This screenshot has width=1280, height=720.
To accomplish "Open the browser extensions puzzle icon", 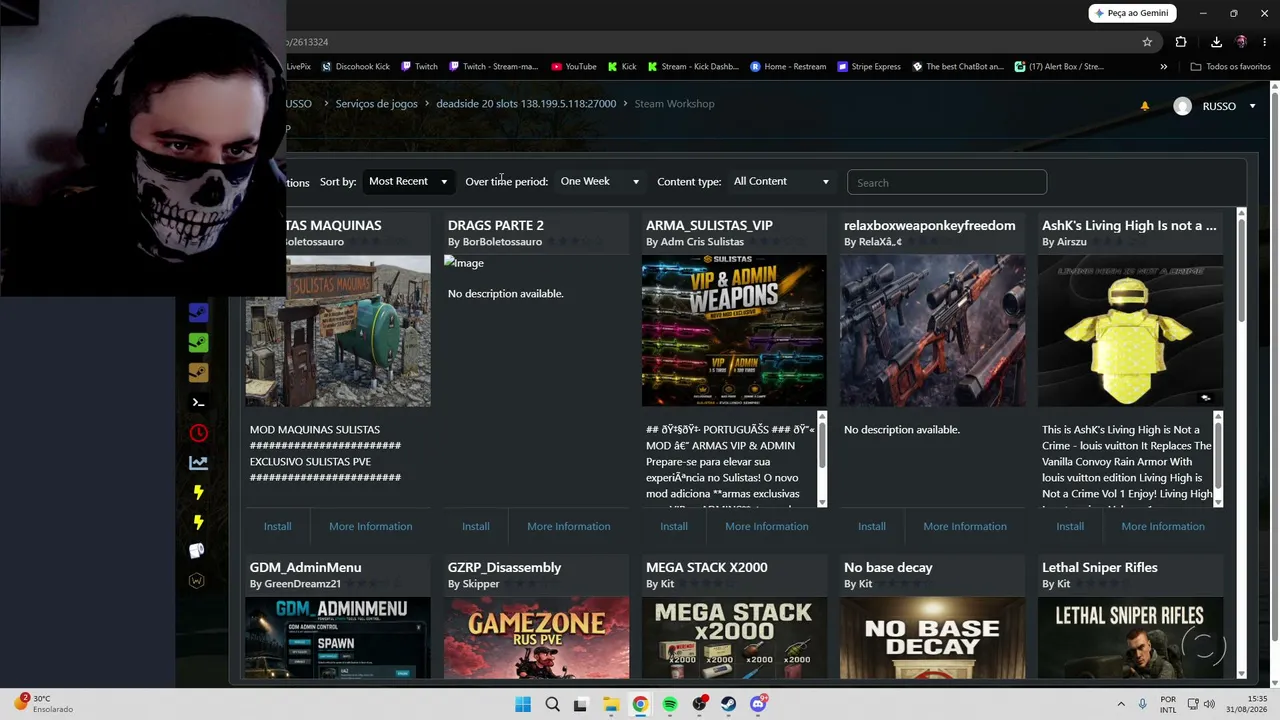I will 1181,42.
